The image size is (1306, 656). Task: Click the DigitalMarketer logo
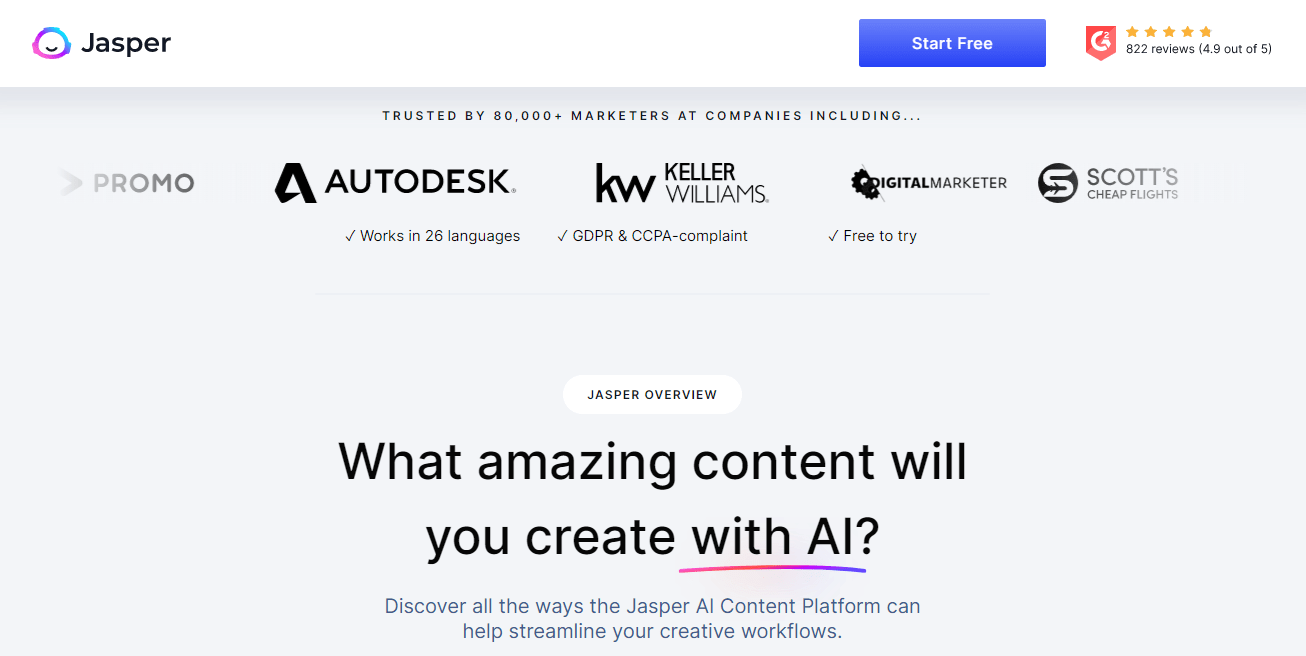pos(929,182)
